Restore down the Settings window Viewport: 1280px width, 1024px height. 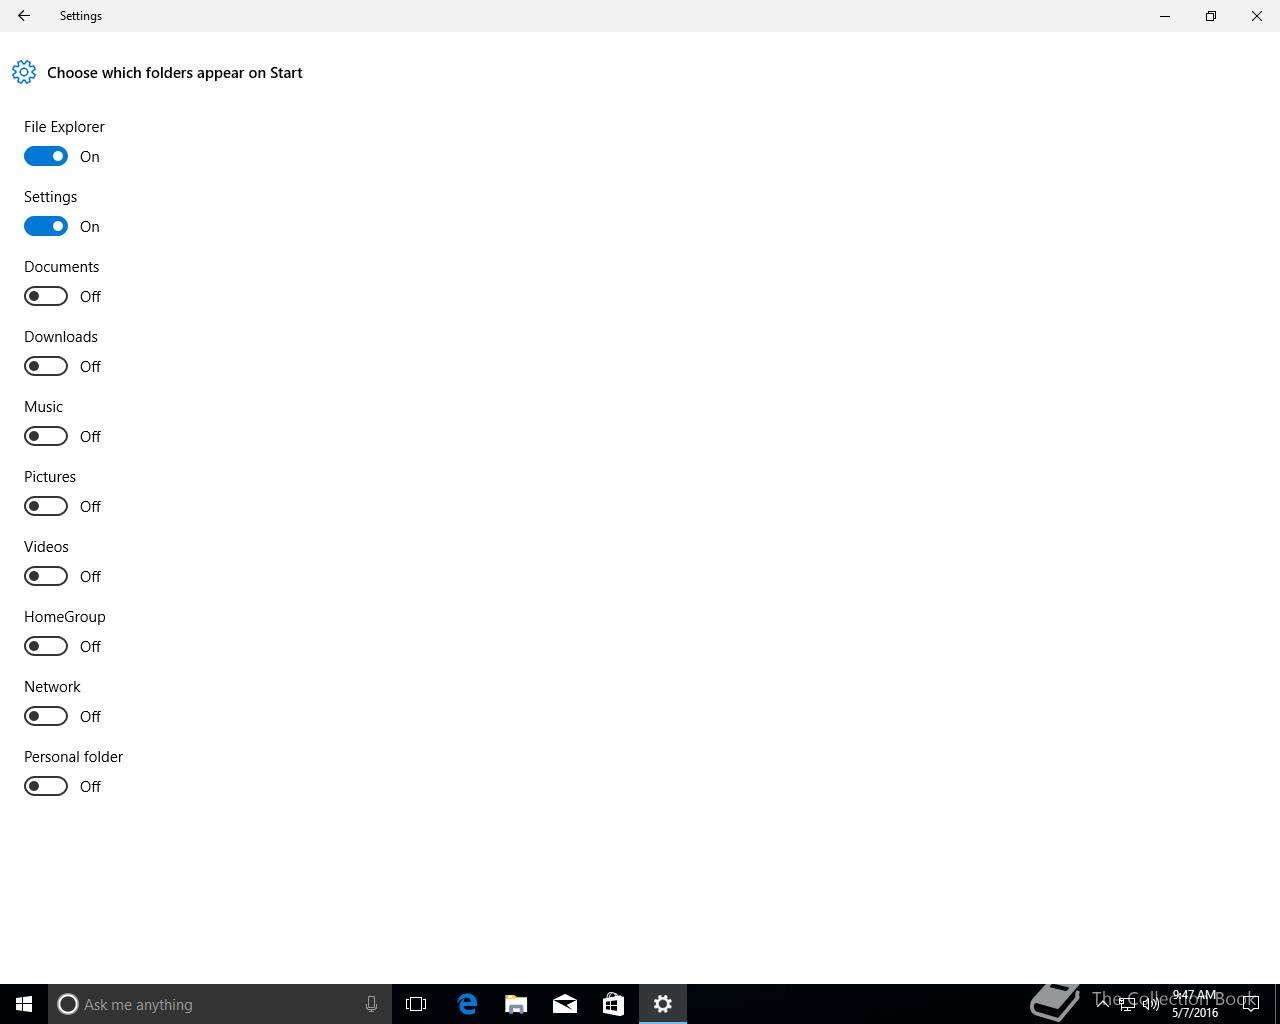[1211, 16]
